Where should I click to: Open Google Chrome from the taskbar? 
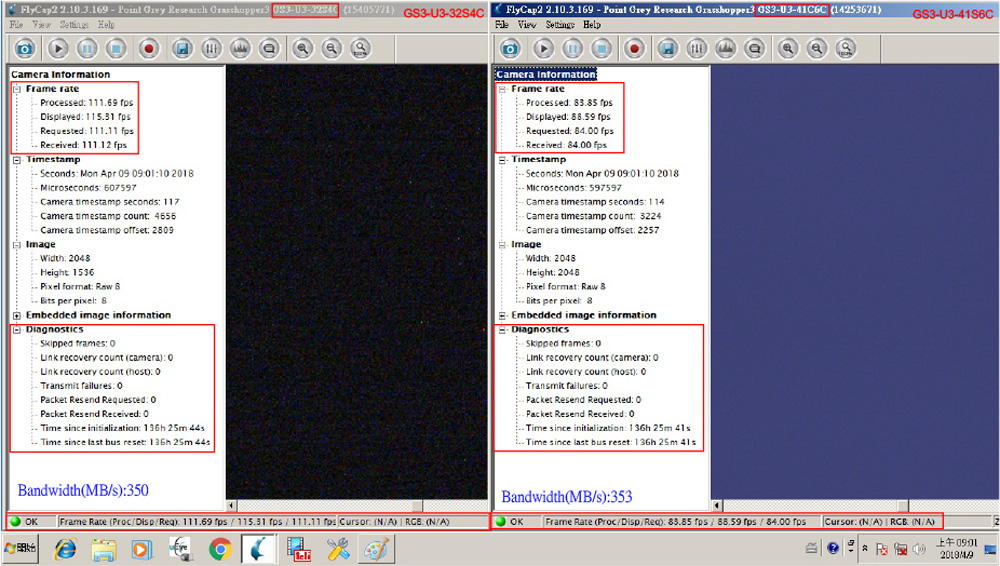coord(221,548)
